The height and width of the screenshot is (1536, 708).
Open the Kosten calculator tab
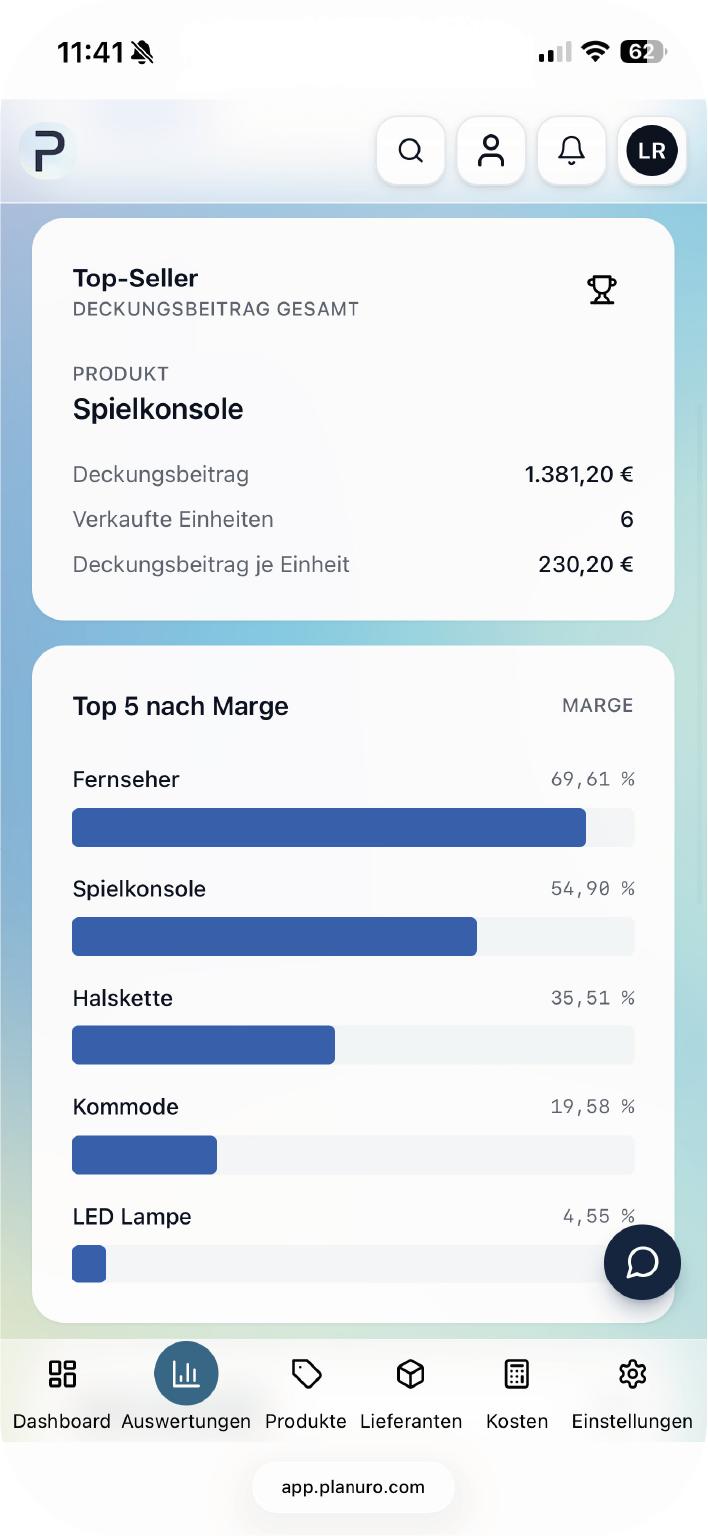pos(517,1392)
